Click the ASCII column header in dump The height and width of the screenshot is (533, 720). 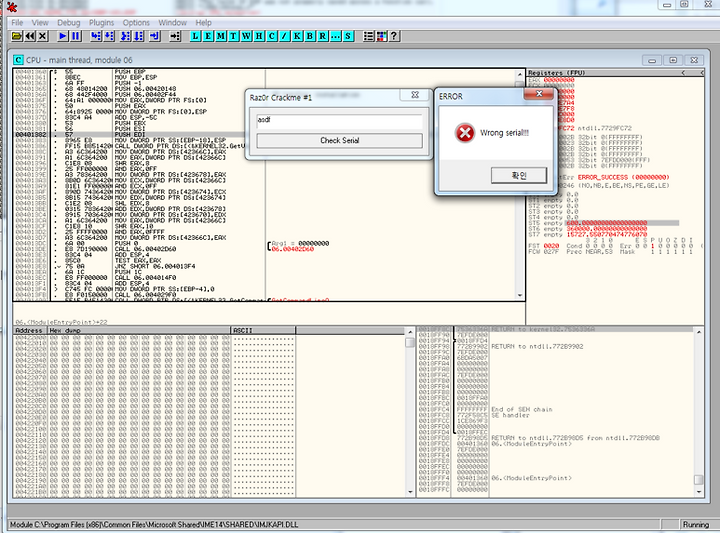263,331
